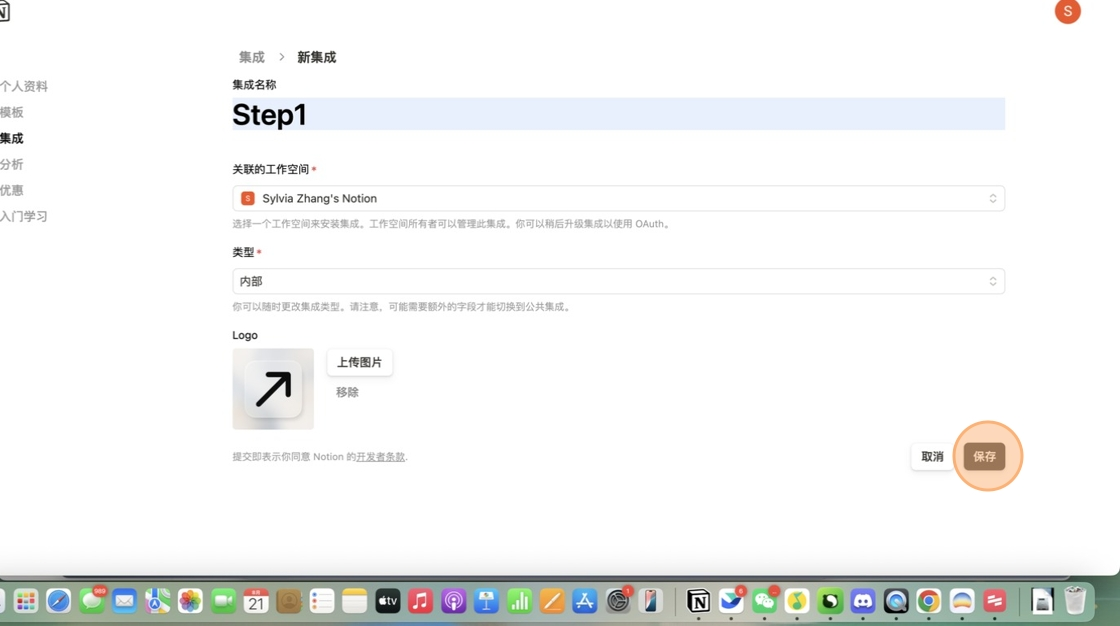Go to 个人资料 in sidebar
Screen dimensions: 1120x626
24,86
